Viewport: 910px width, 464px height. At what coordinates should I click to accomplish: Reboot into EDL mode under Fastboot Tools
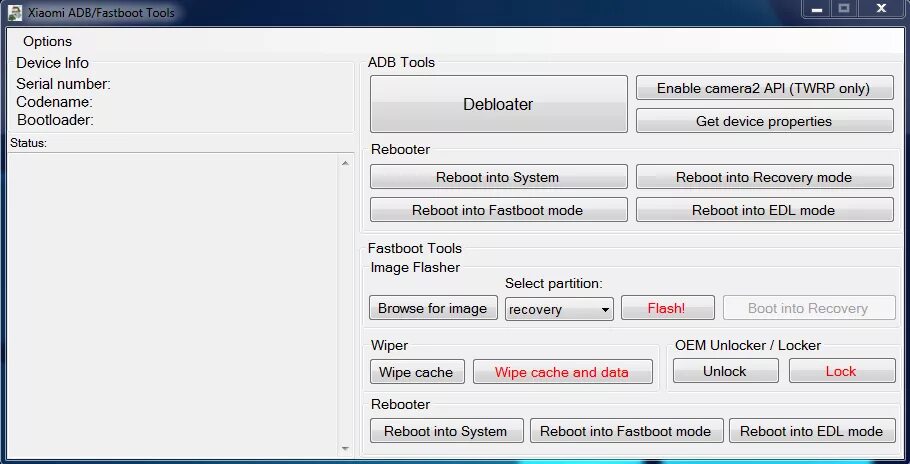[x=812, y=431]
